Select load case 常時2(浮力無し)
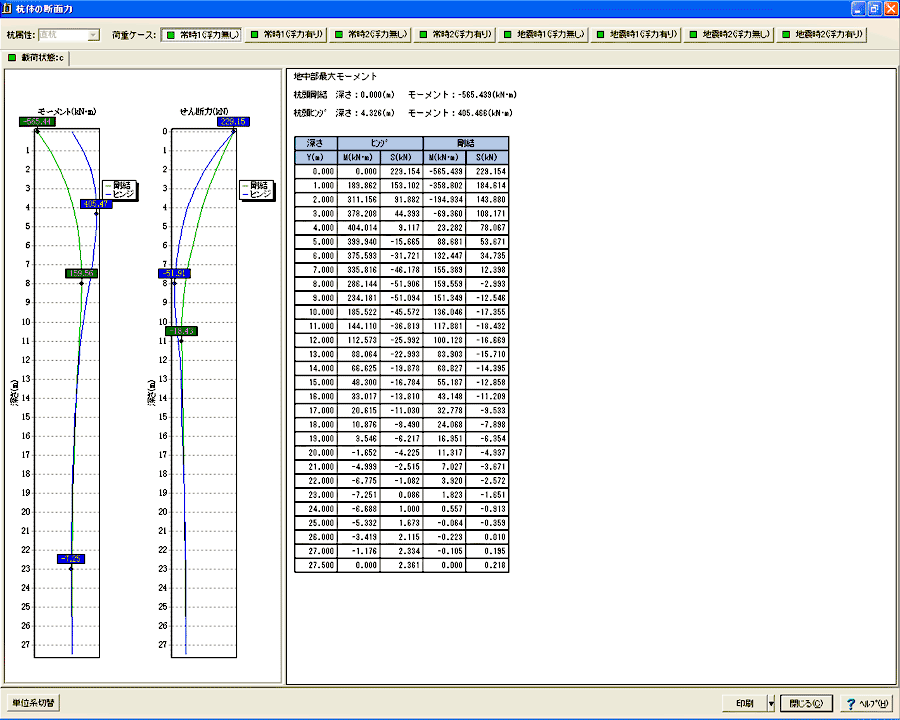 370,34
